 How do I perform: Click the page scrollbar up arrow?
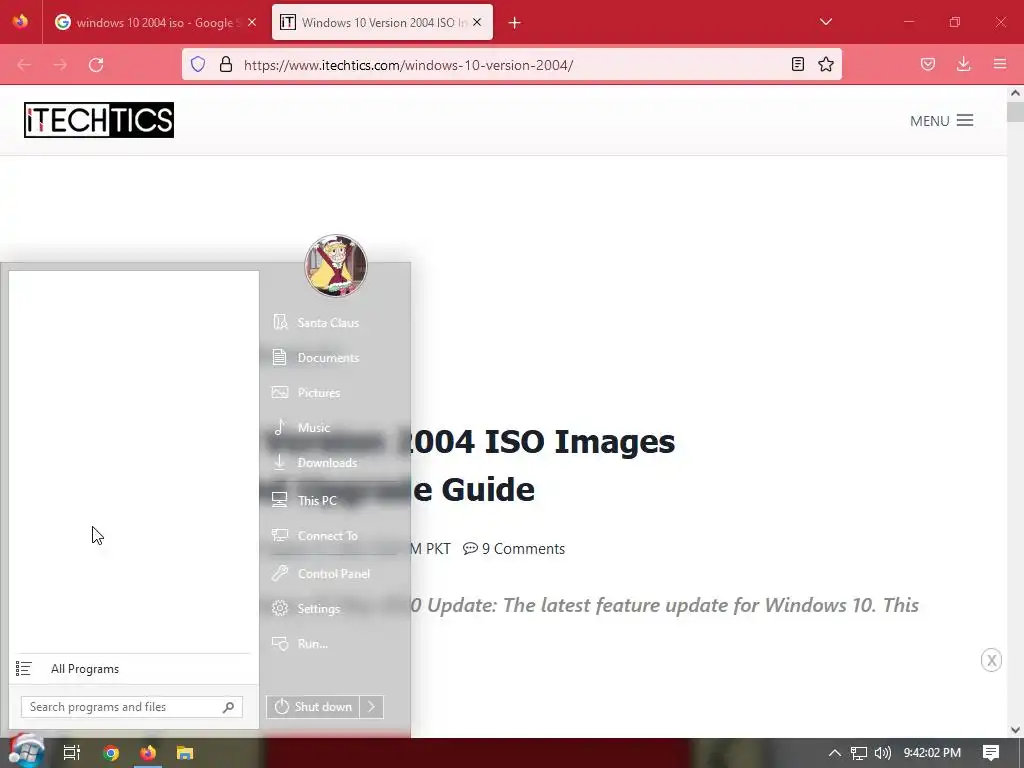point(1016,93)
